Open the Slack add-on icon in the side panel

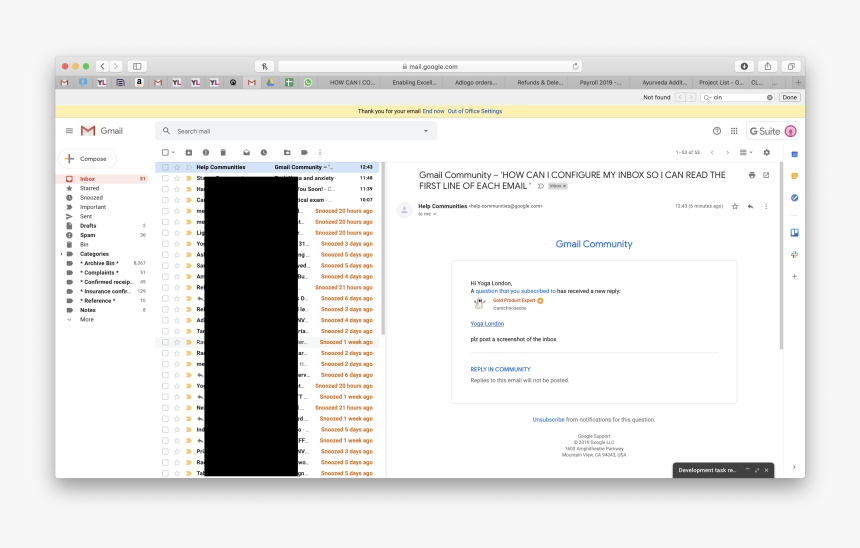(x=794, y=255)
